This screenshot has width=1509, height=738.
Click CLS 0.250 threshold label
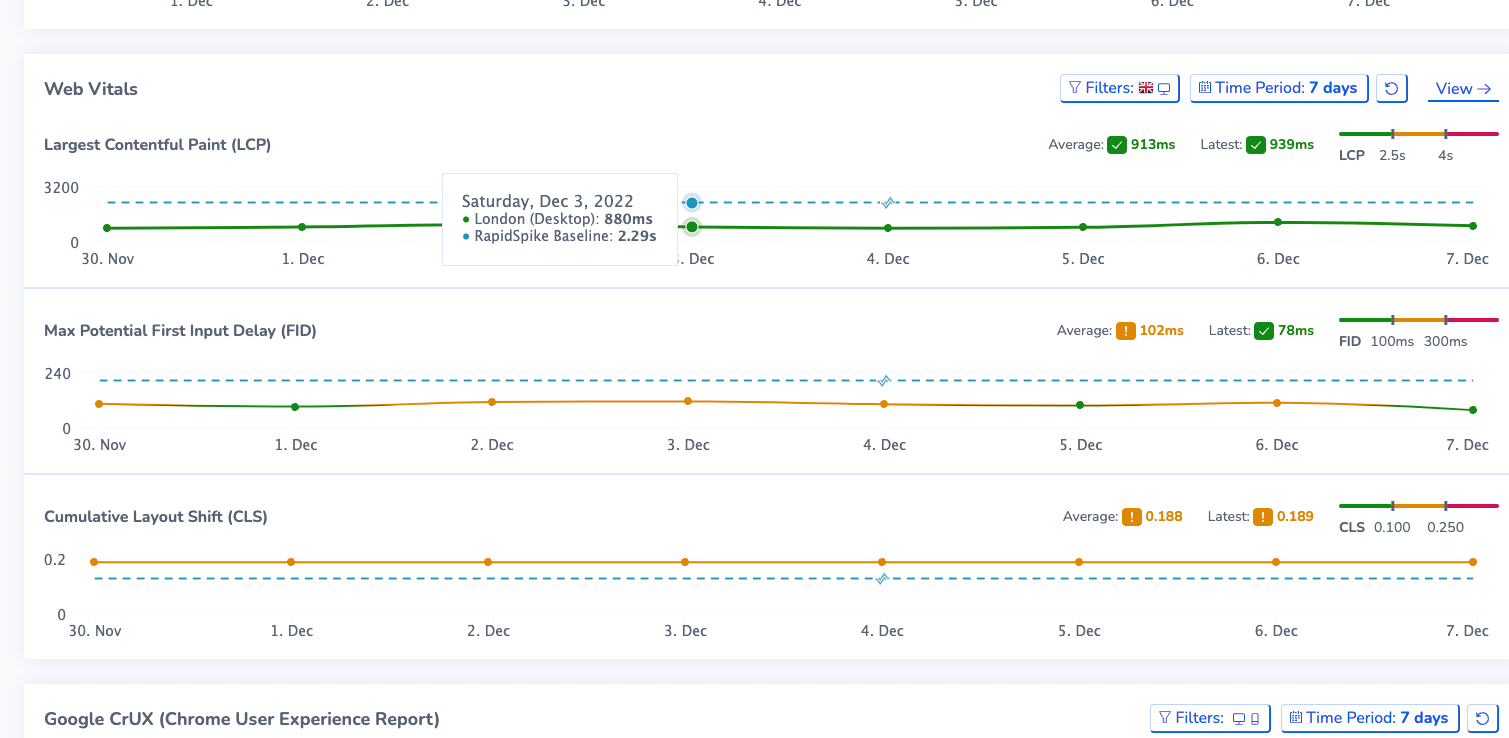(x=1445, y=528)
